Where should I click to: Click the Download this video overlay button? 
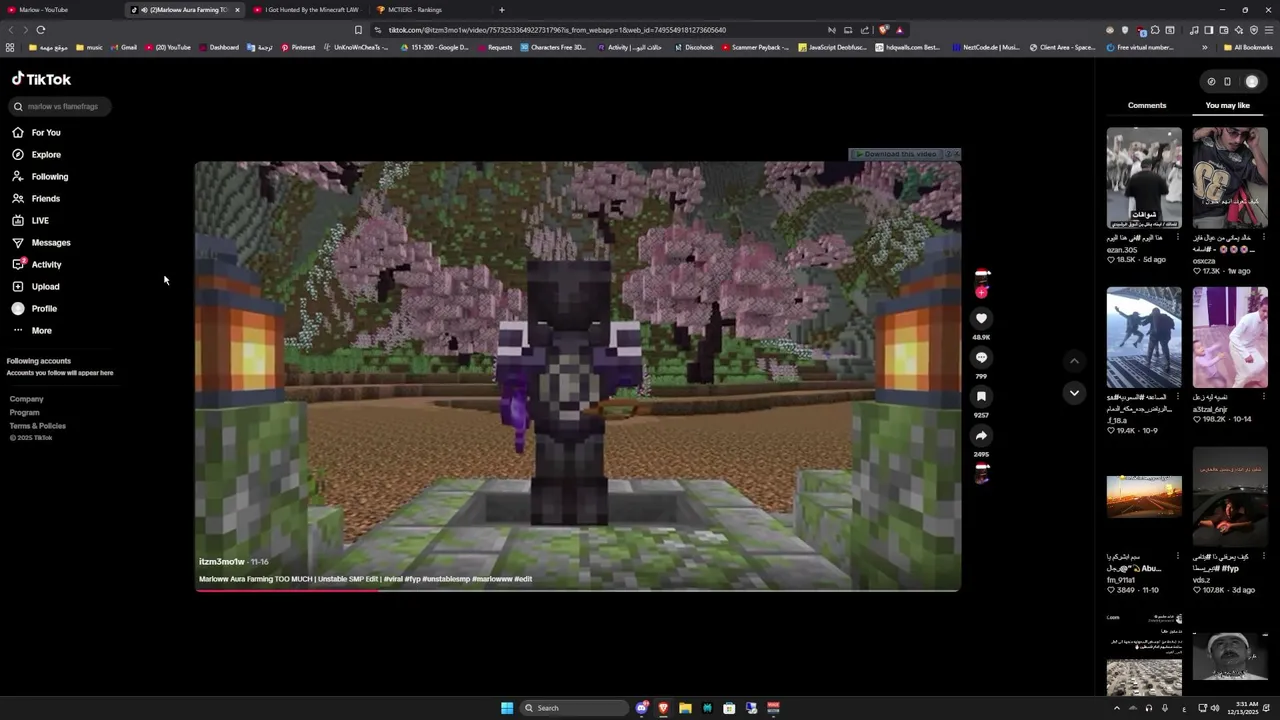tap(900, 154)
